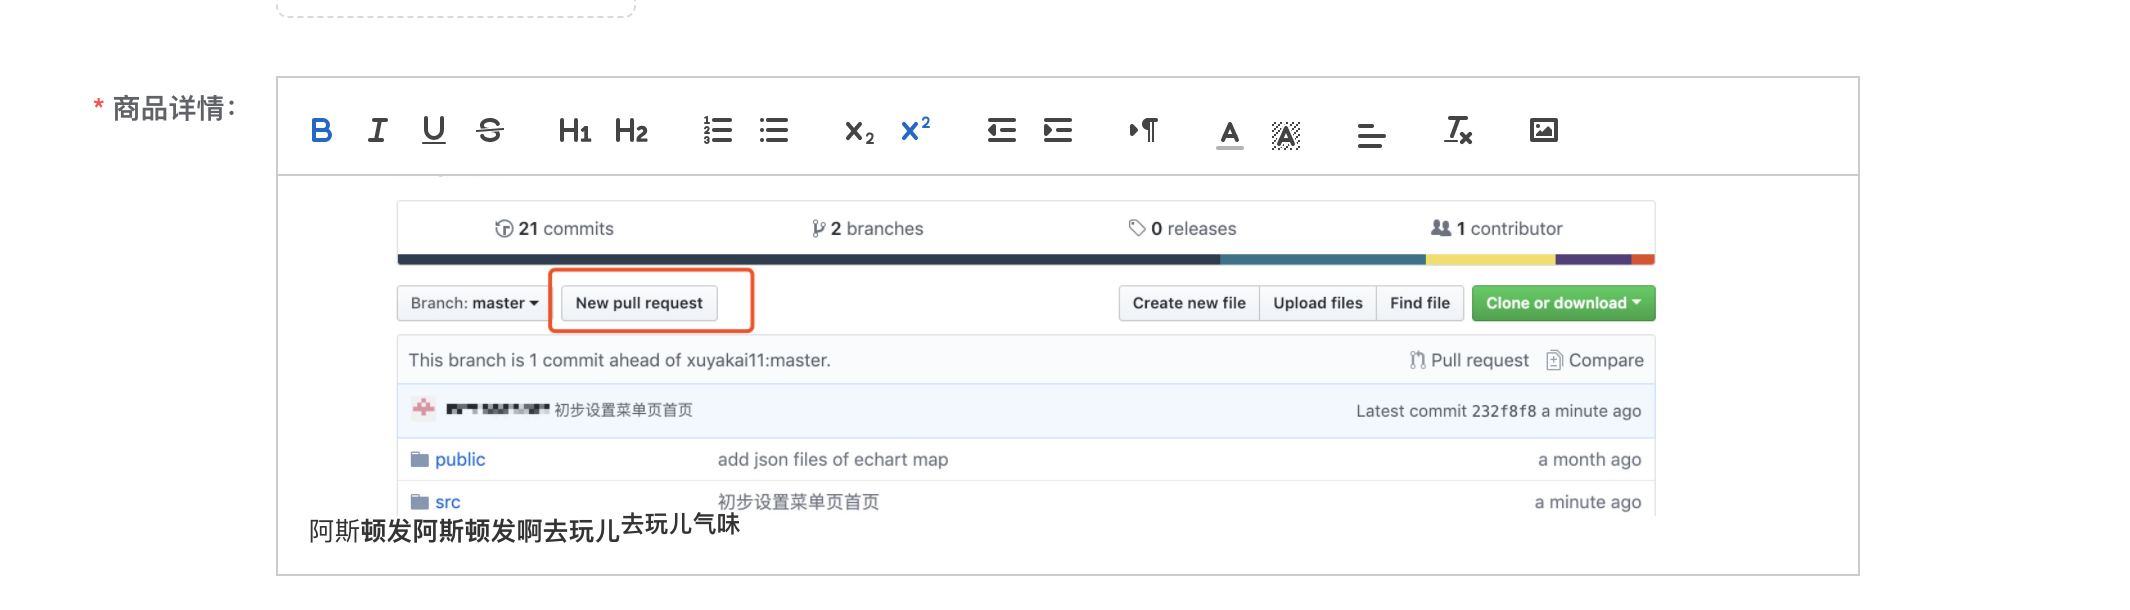Toggle underline text formatting
2130x610 pixels.
point(433,131)
